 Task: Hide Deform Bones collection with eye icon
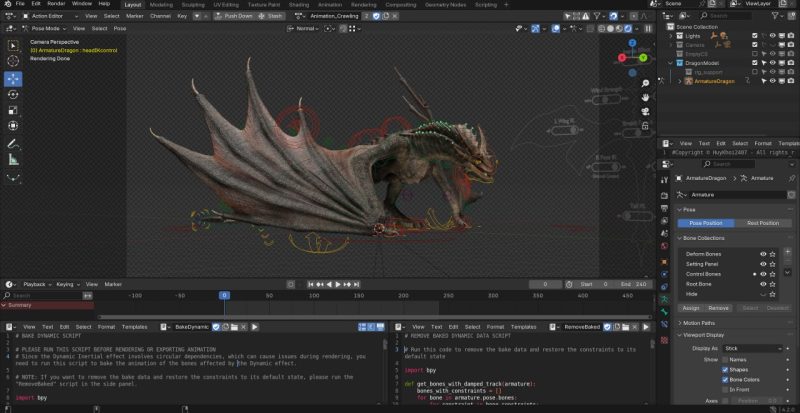763,255
